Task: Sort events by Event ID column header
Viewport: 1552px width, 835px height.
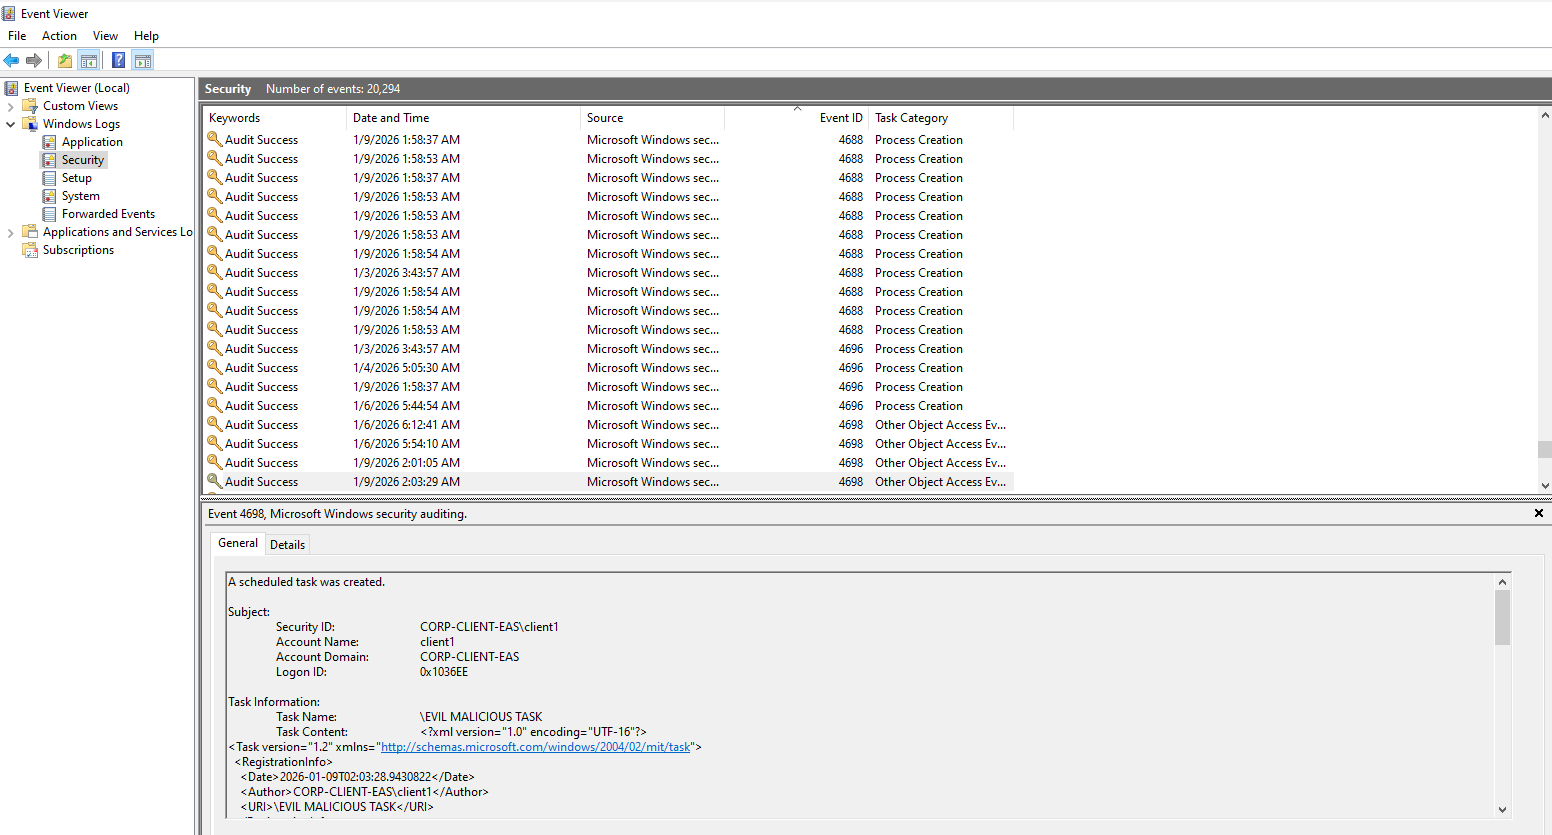Action: point(840,118)
